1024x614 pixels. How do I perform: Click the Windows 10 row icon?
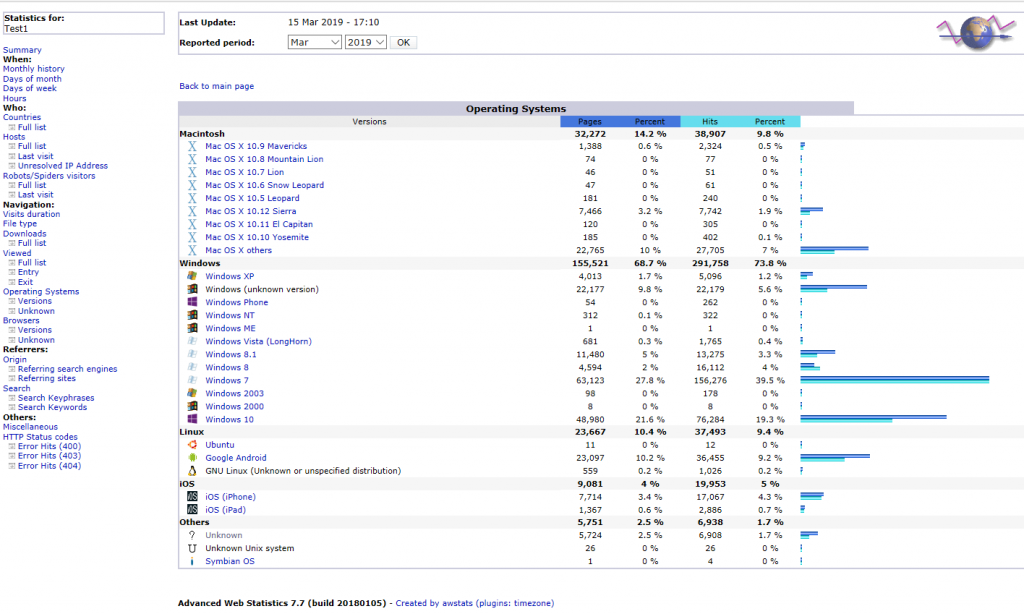click(x=192, y=419)
